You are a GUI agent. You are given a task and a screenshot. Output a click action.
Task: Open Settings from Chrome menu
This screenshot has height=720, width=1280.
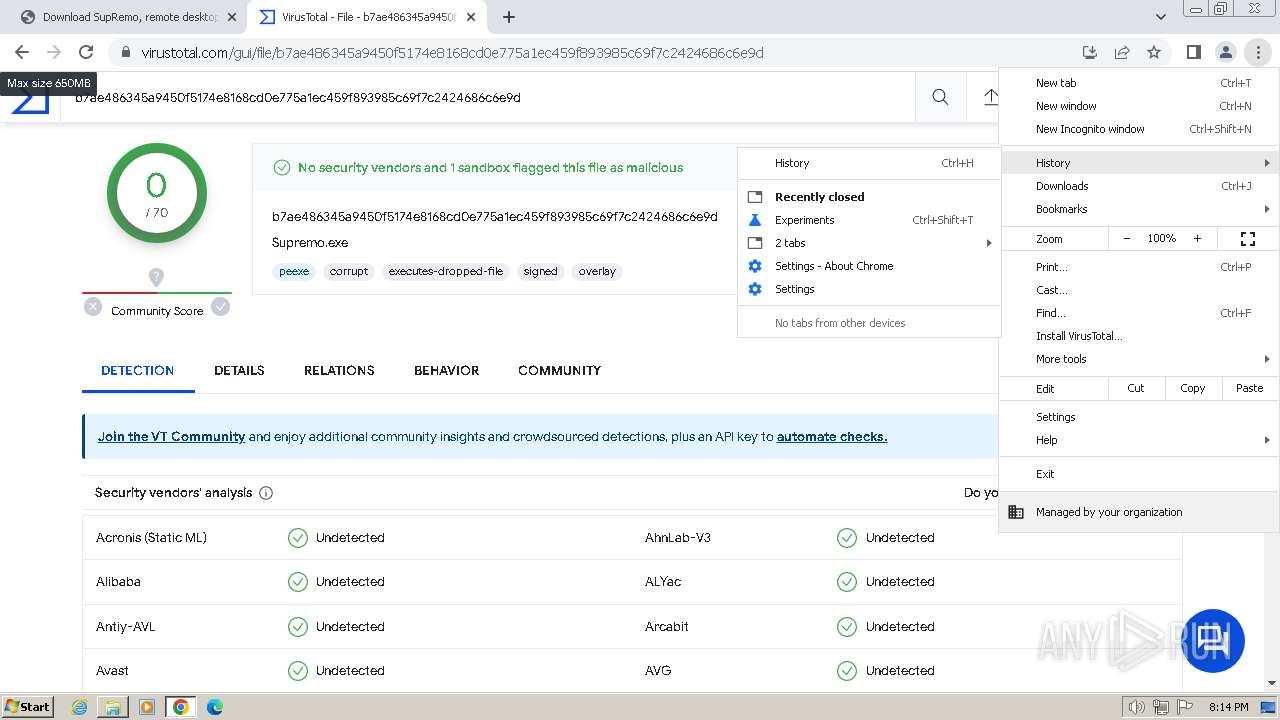1139,417
